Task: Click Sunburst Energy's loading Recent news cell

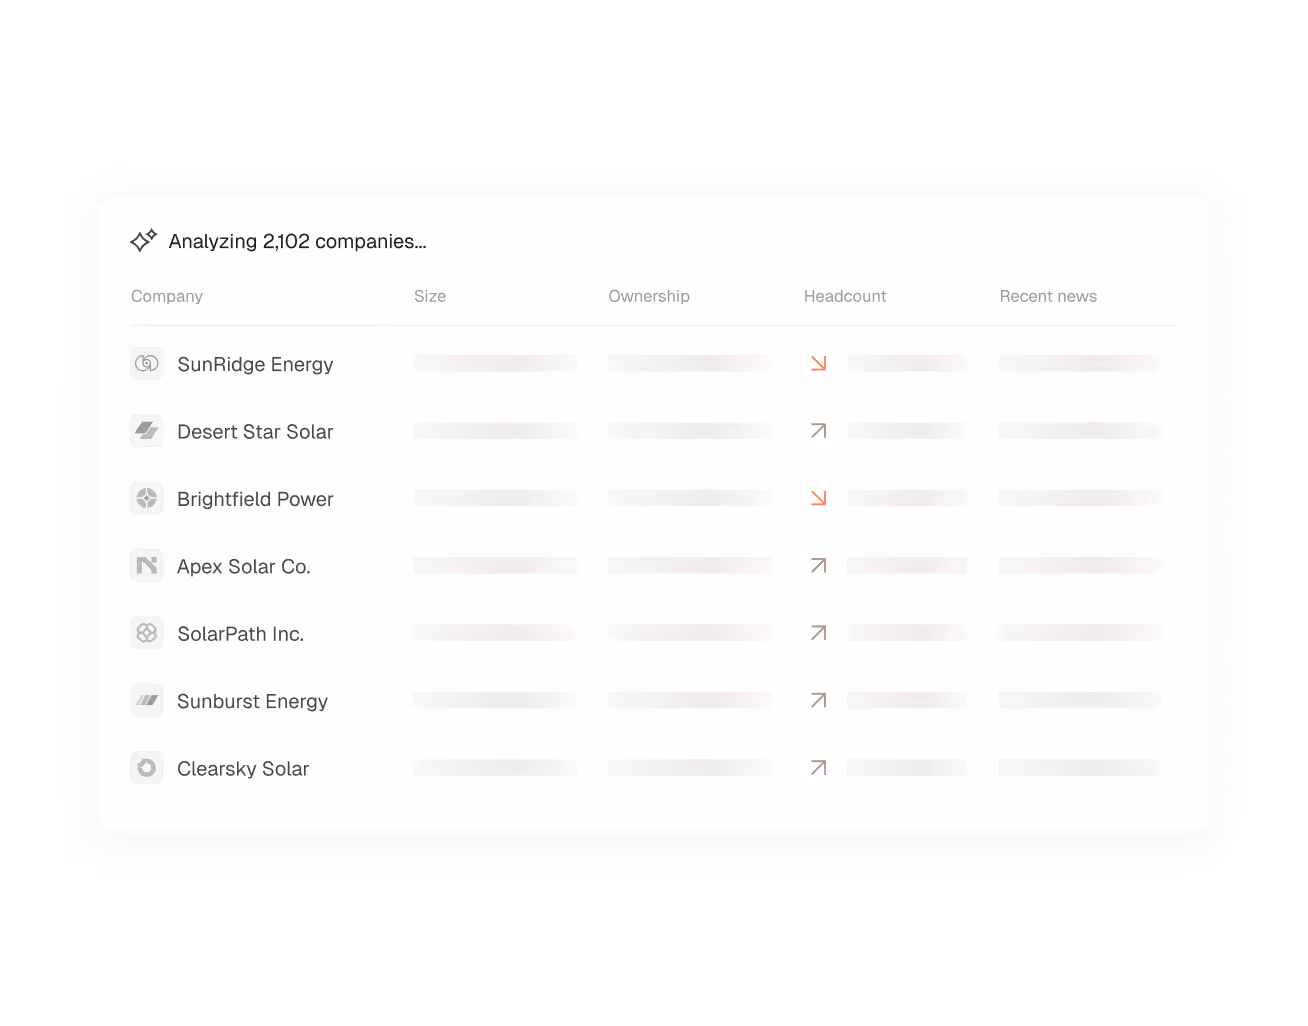Action: click(x=1080, y=701)
